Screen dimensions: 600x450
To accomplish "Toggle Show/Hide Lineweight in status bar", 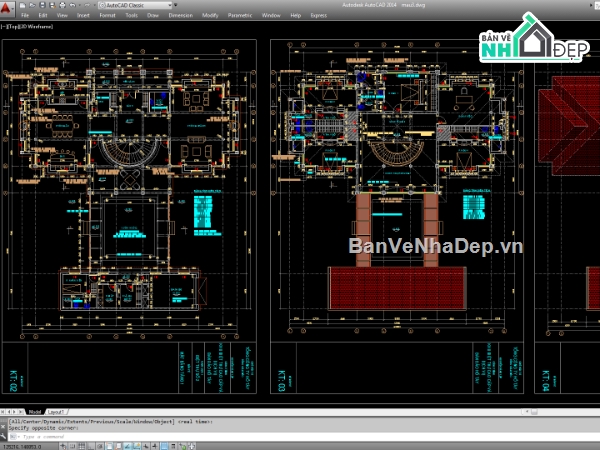I will click(155, 447).
